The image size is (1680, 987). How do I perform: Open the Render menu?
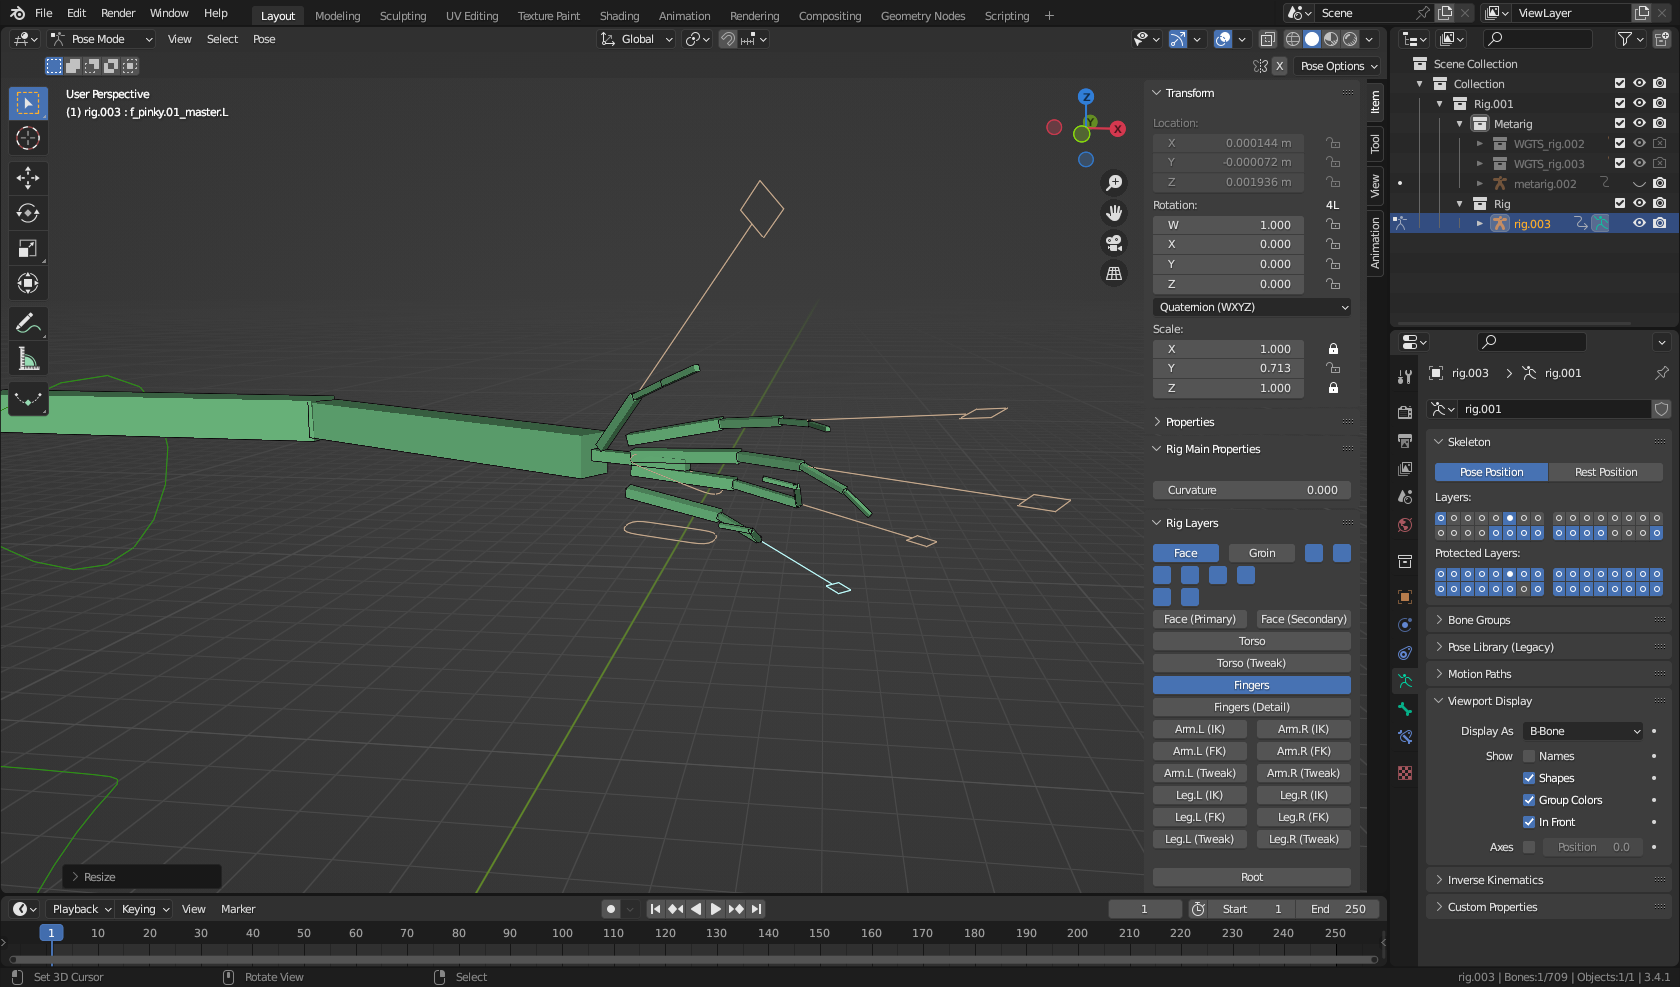point(118,13)
